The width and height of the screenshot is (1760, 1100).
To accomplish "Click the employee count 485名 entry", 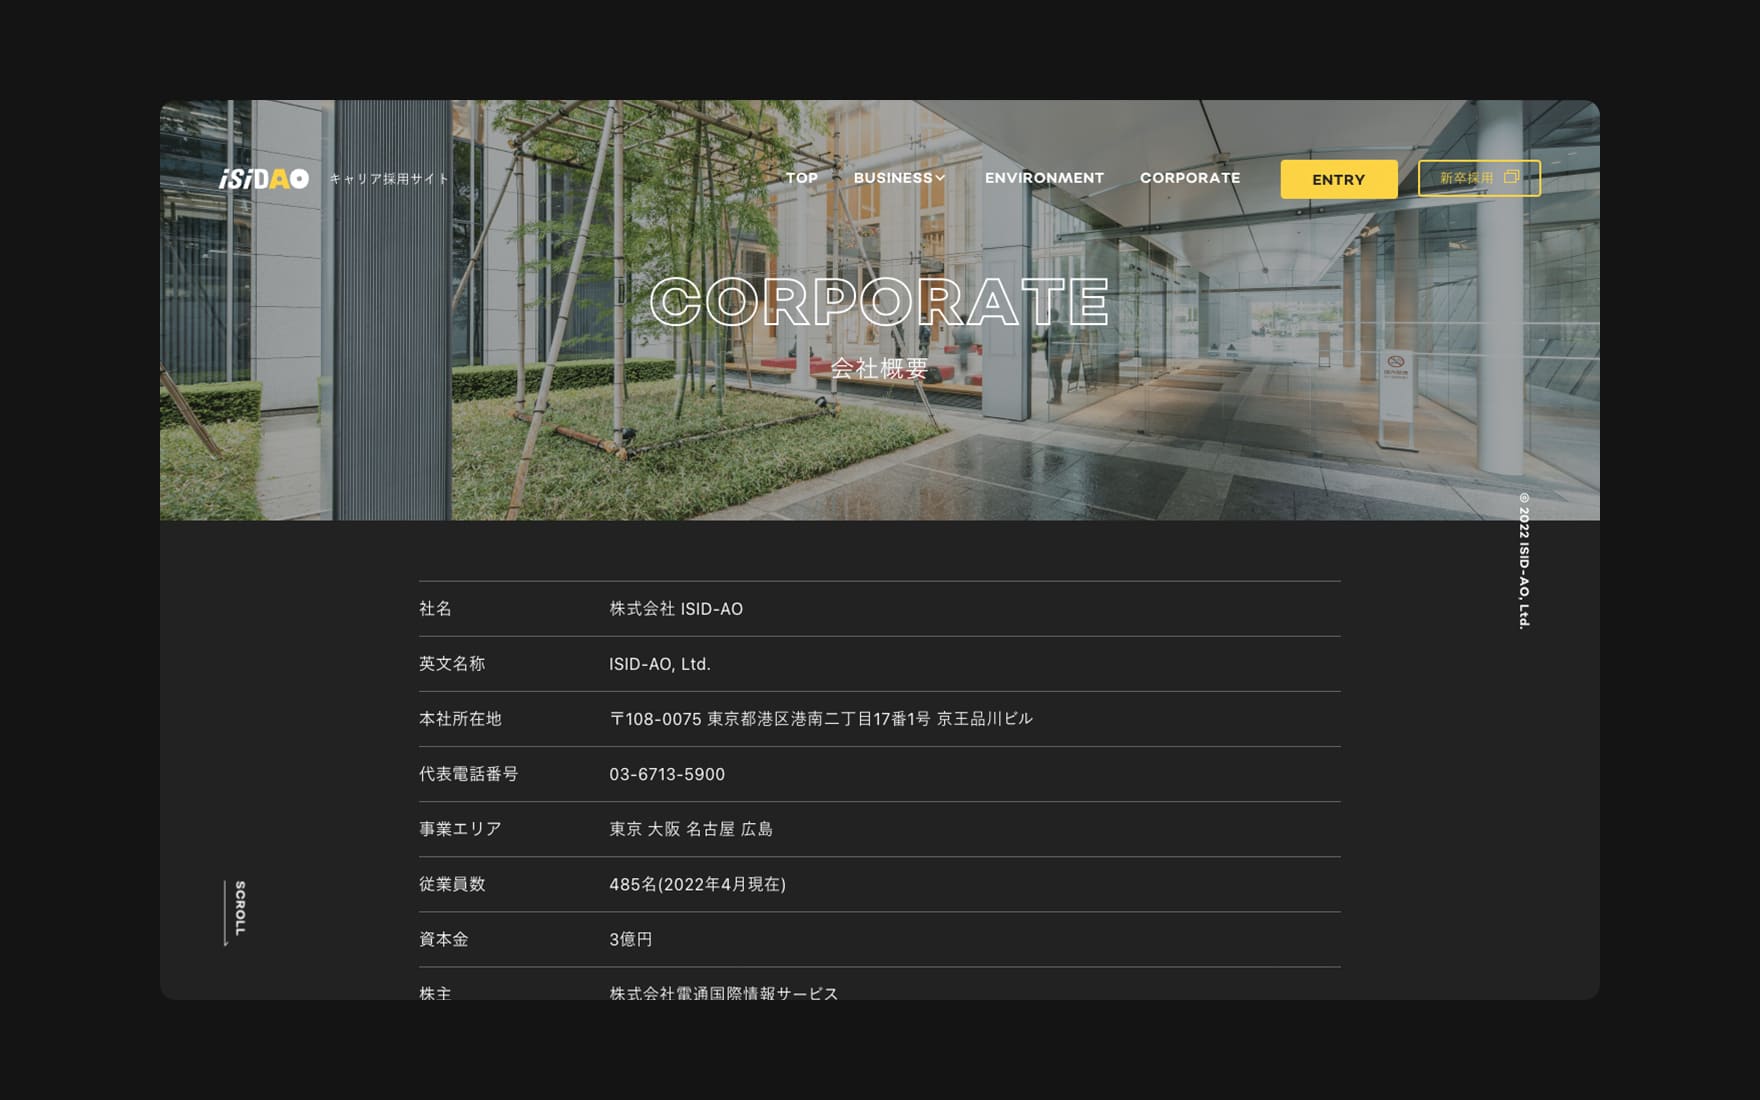I will click(697, 884).
